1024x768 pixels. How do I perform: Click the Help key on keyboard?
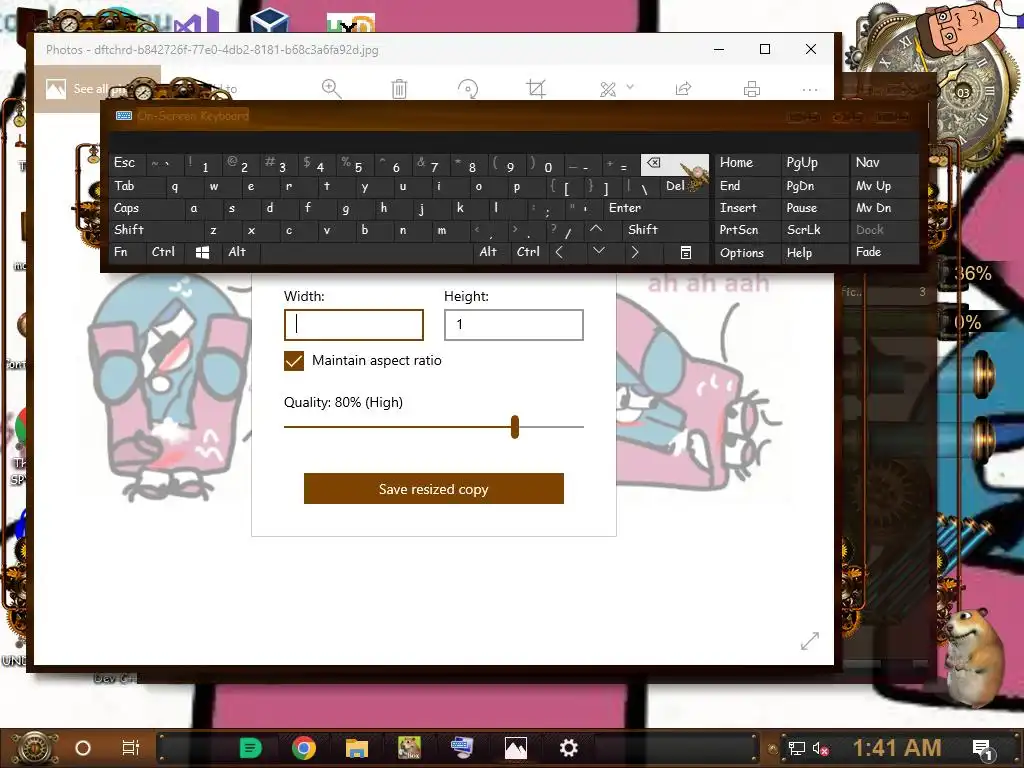click(x=814, y=253)
